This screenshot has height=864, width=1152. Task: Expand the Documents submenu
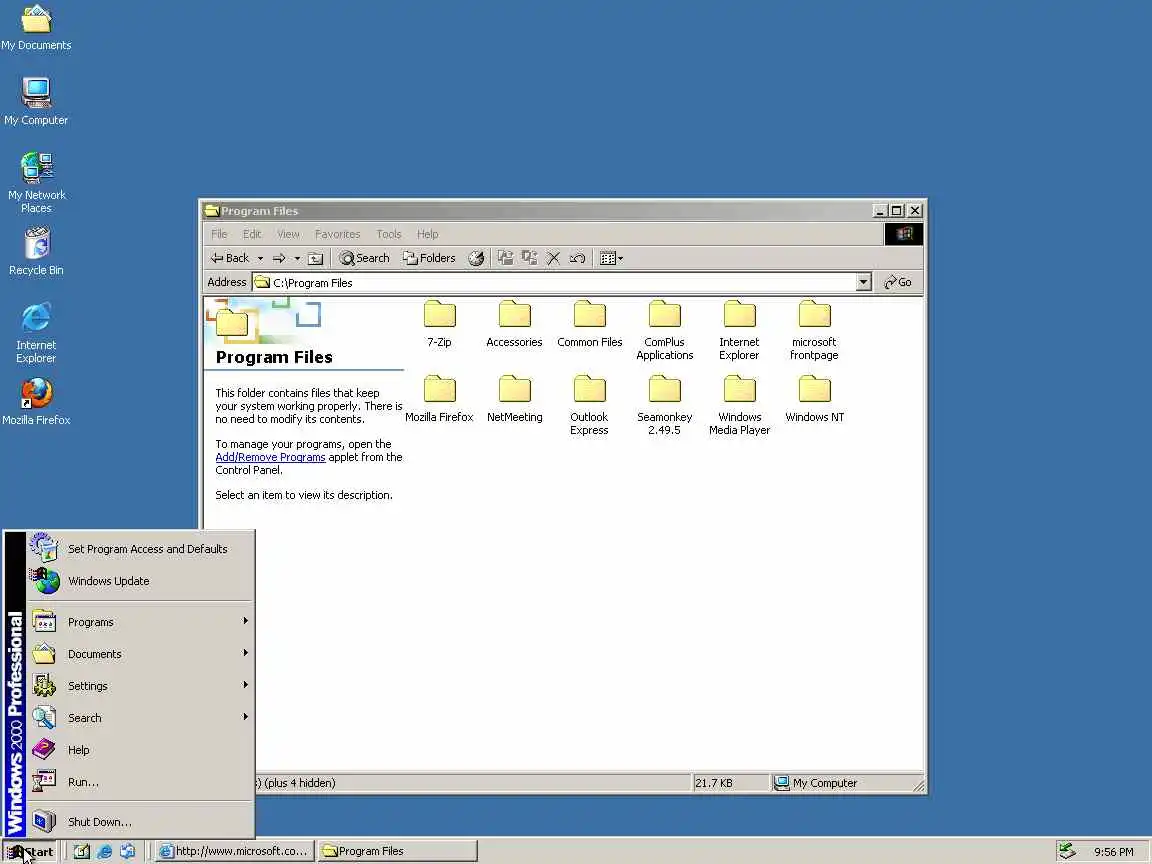point(141,654)
